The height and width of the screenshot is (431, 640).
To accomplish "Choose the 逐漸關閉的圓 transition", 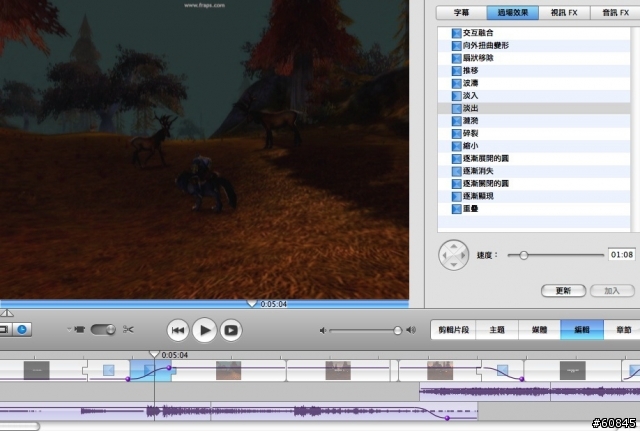I will pyautogui.click(x=534, y=184).
